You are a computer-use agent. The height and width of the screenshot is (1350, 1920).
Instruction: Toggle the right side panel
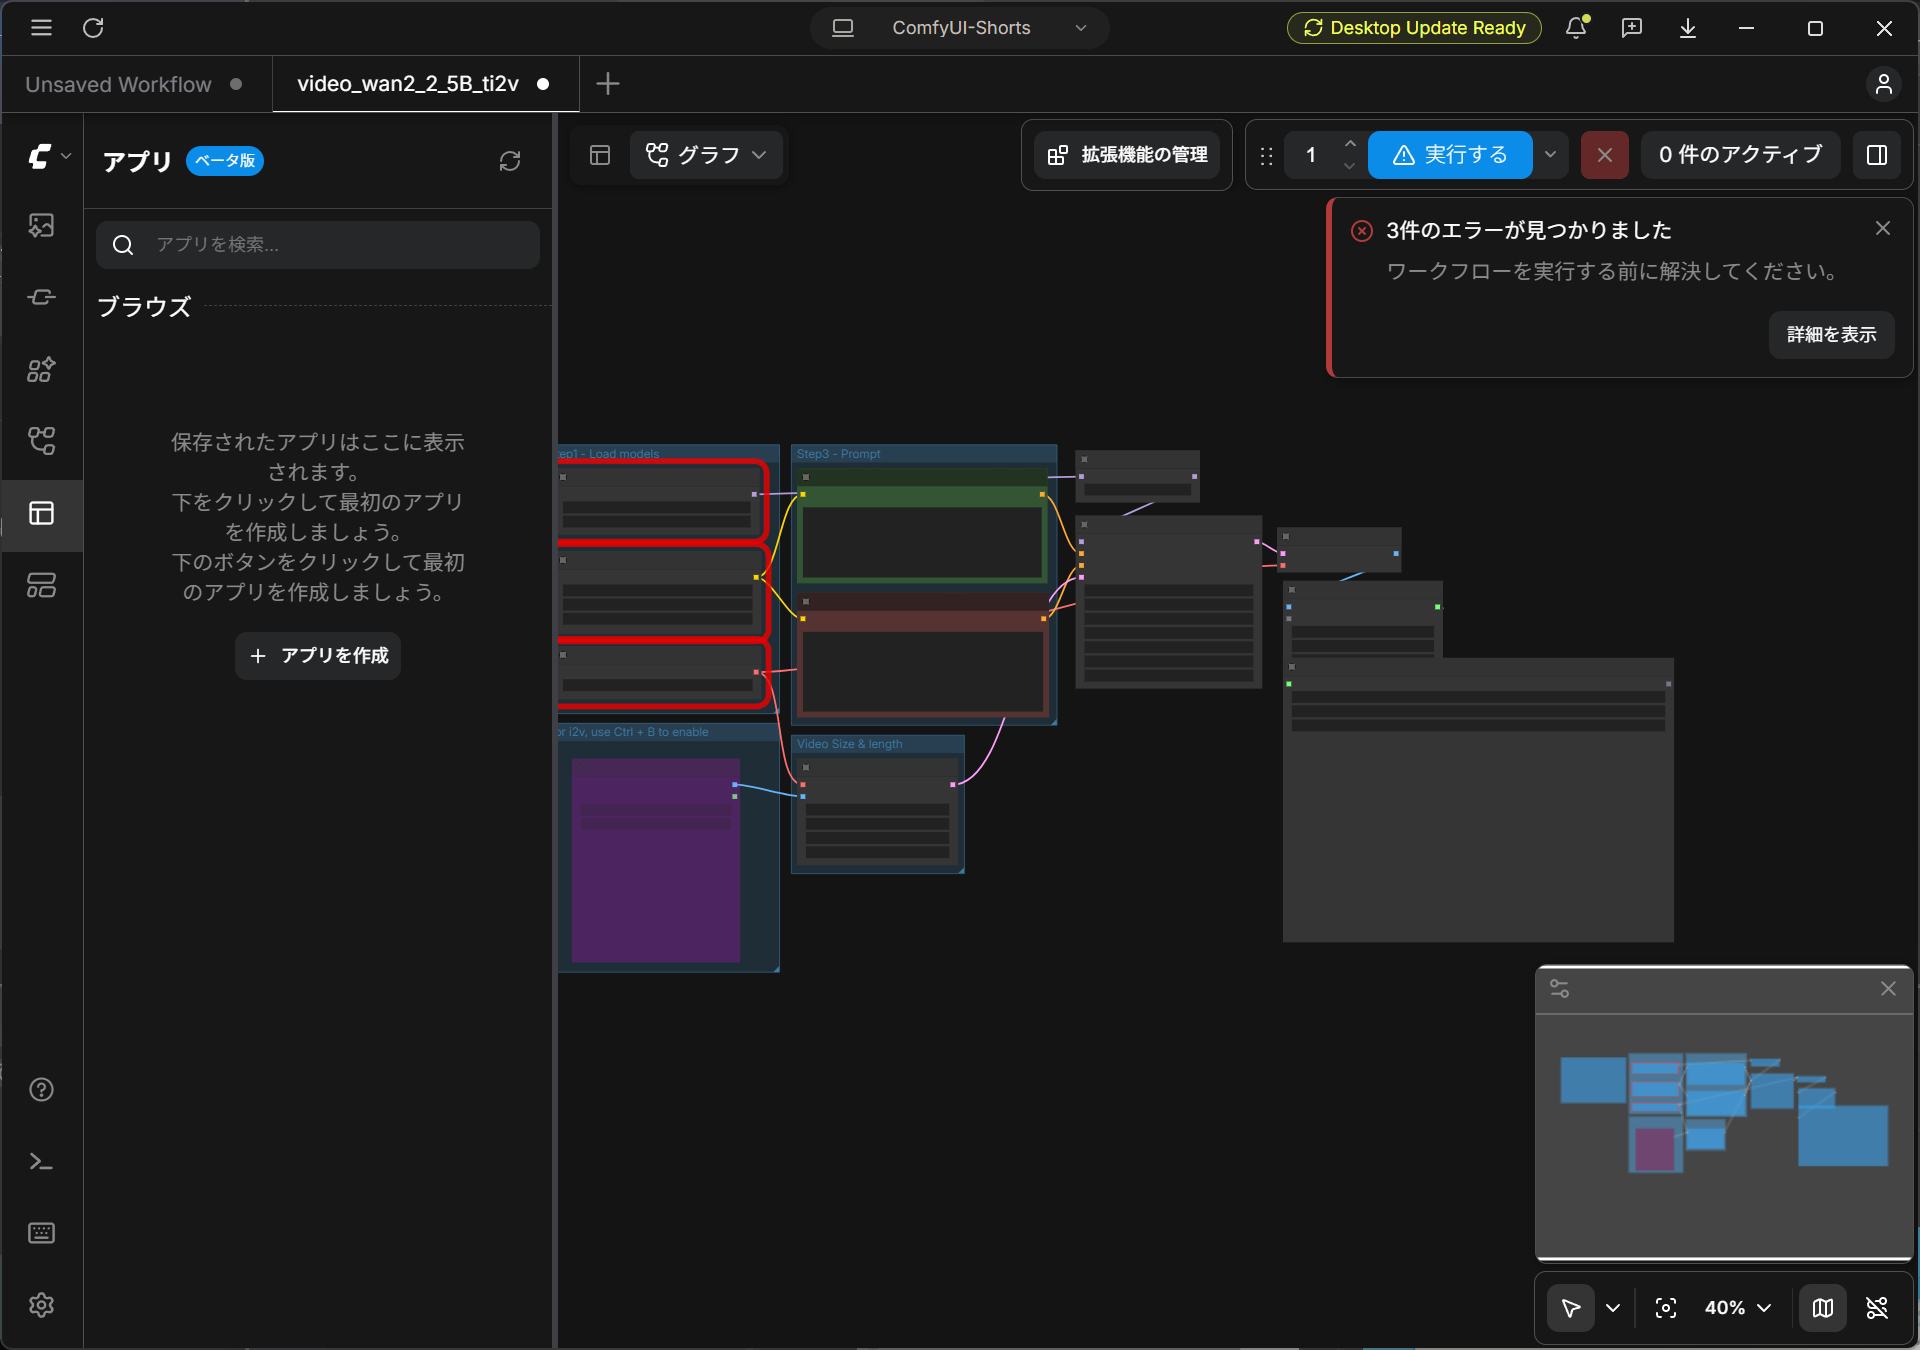pyautogui.click(x=1877, y=155)
